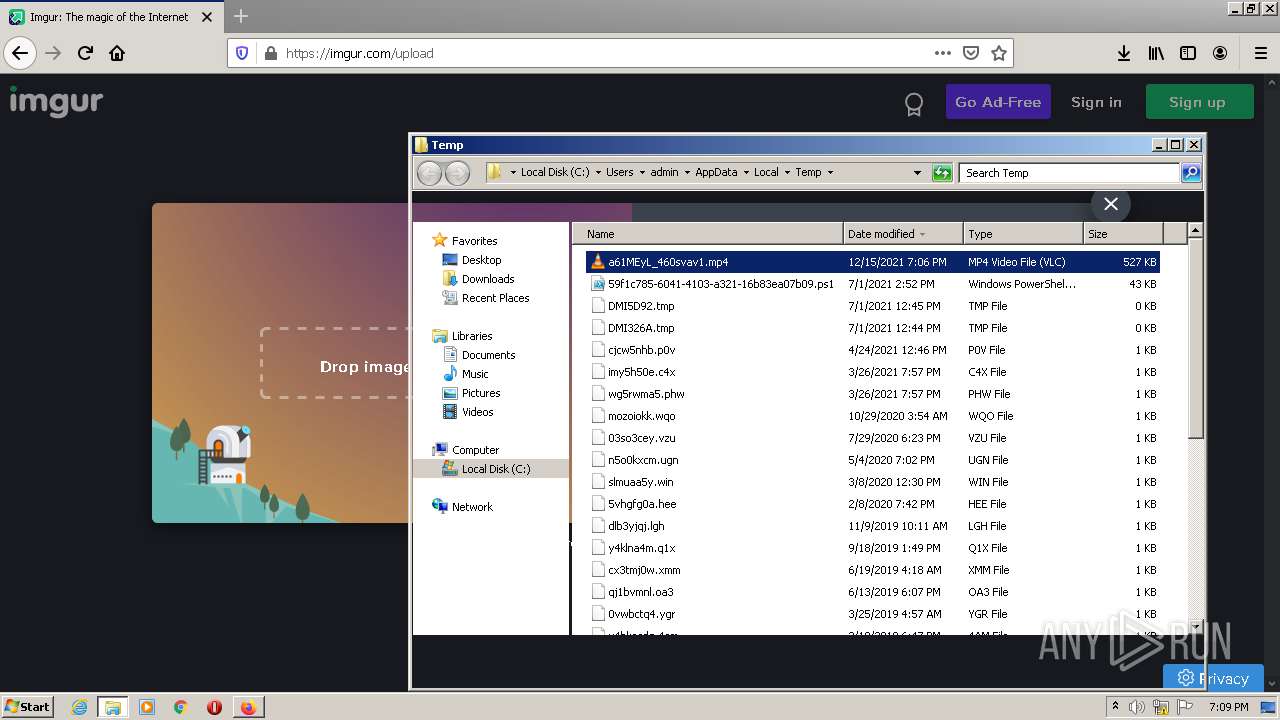Launch Chrome from the taskbar
The width and height of the screenshot is (1280, 720).
(180, 707)
